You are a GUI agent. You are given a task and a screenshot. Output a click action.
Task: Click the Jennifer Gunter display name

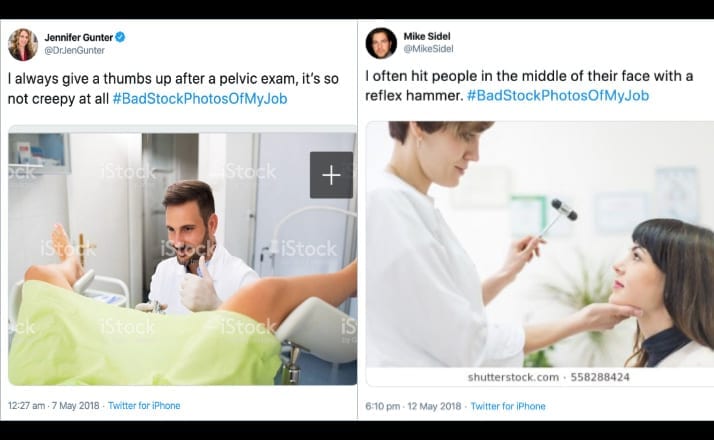[x=78, y=37]
